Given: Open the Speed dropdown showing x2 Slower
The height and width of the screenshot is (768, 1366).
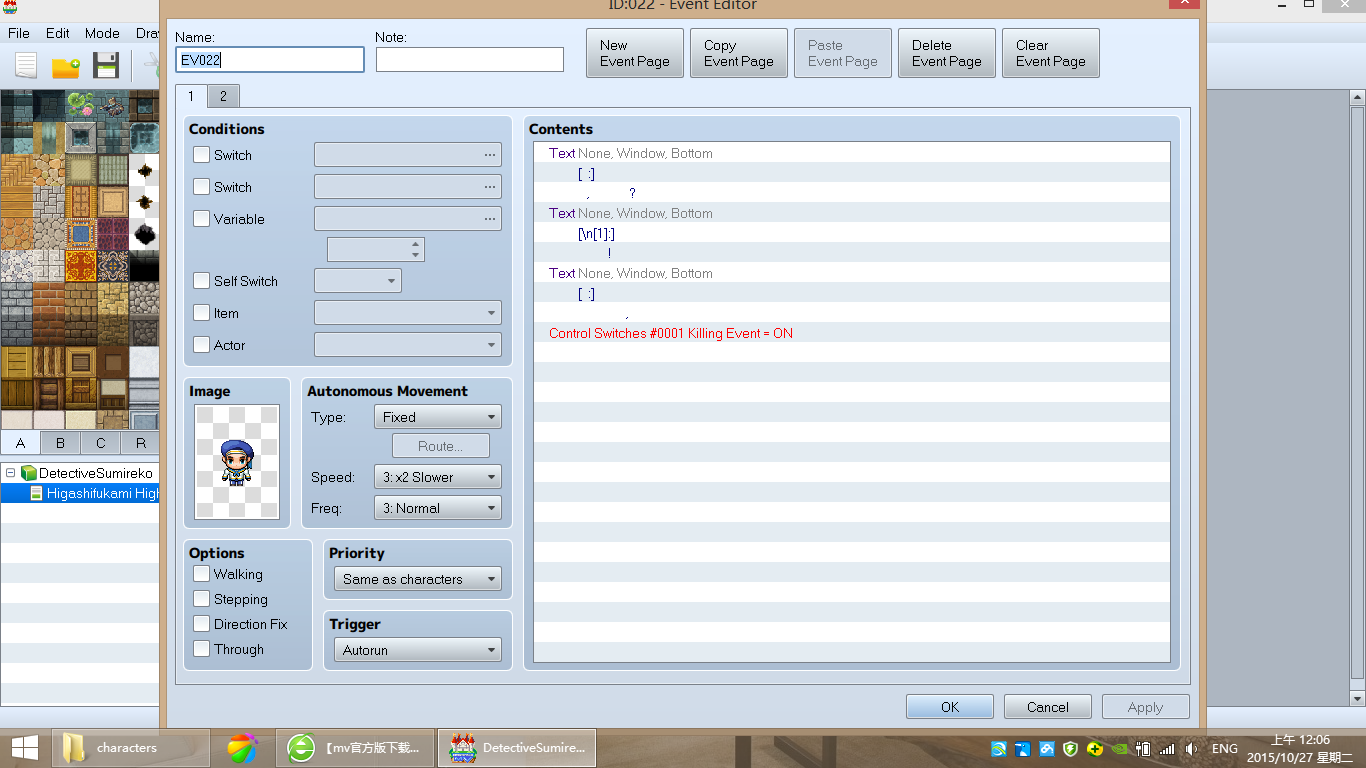Looking at the screenshot, I should (x=438, y=477).
